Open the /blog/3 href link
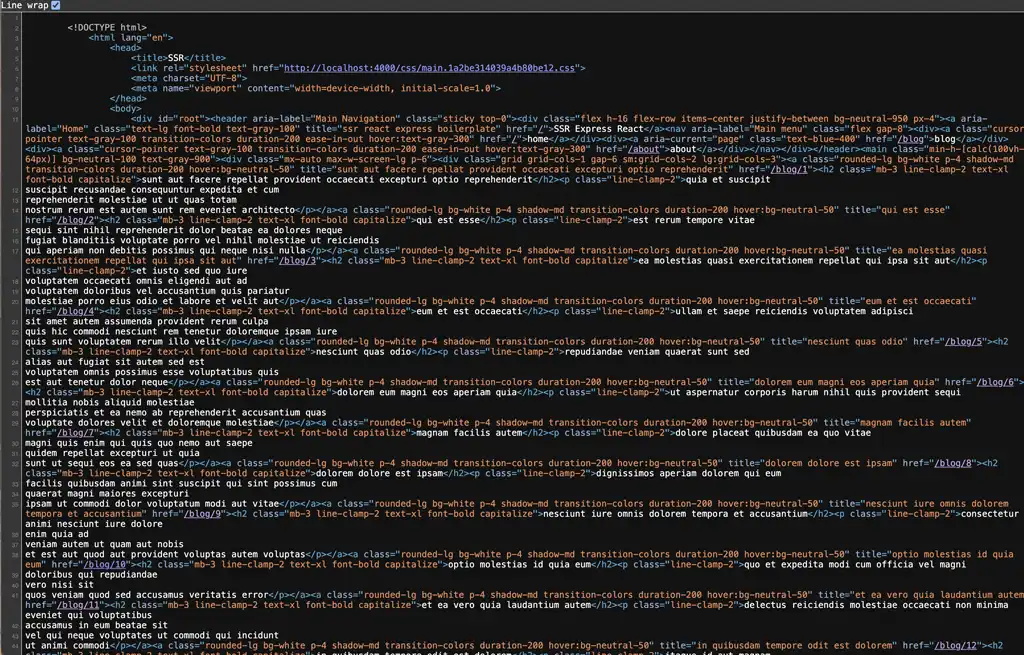1024x655 pixels. point(297,261)
